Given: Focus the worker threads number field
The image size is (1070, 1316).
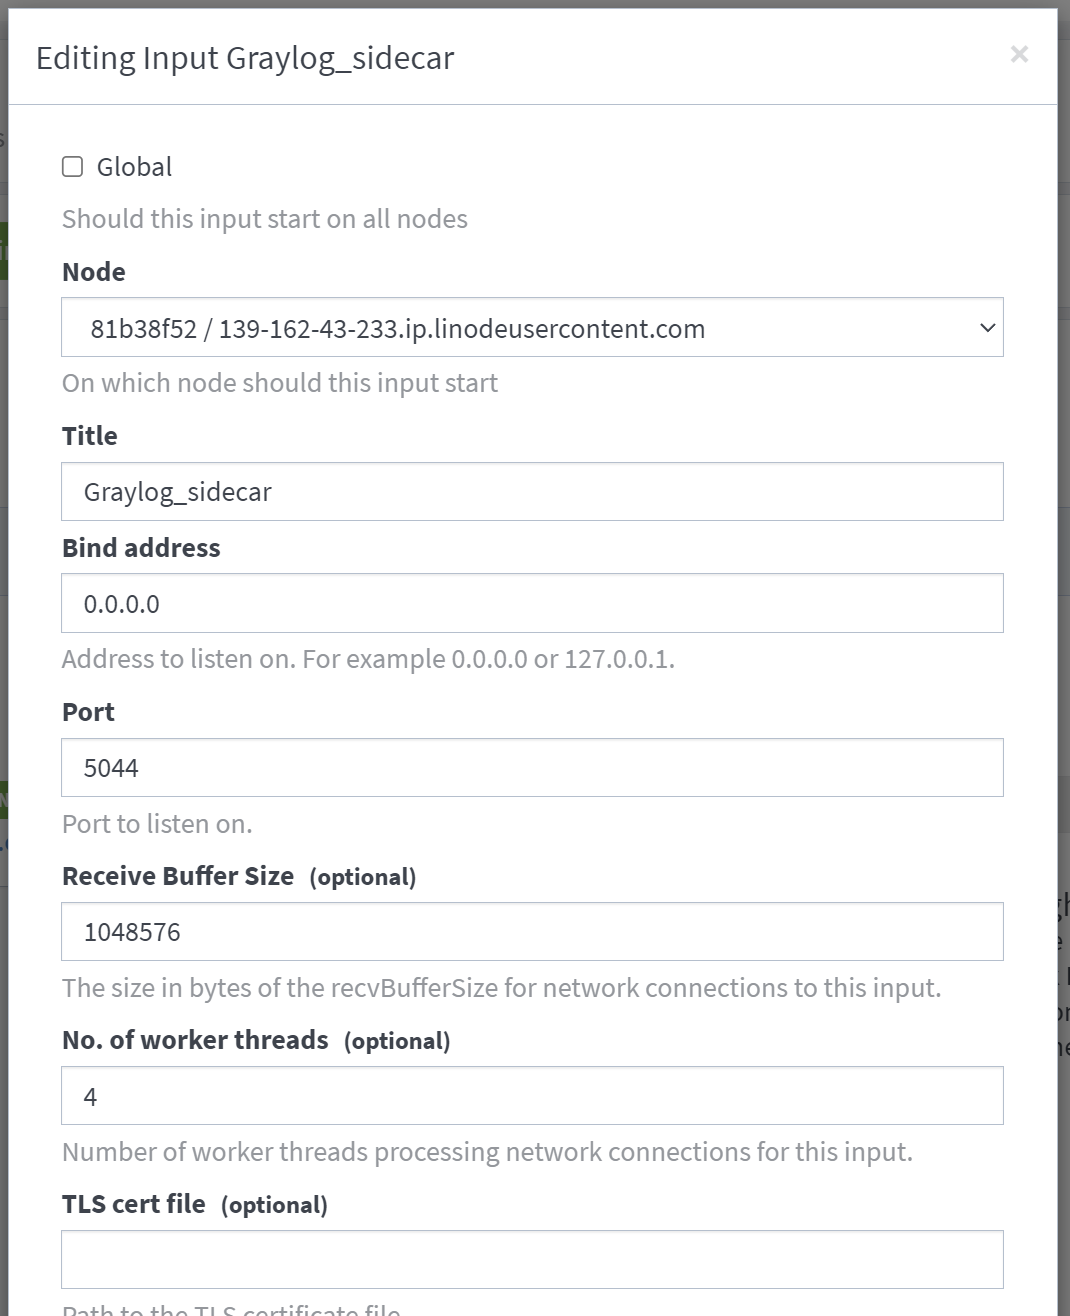Looking at the screenshot, I should coord(532,1096).
